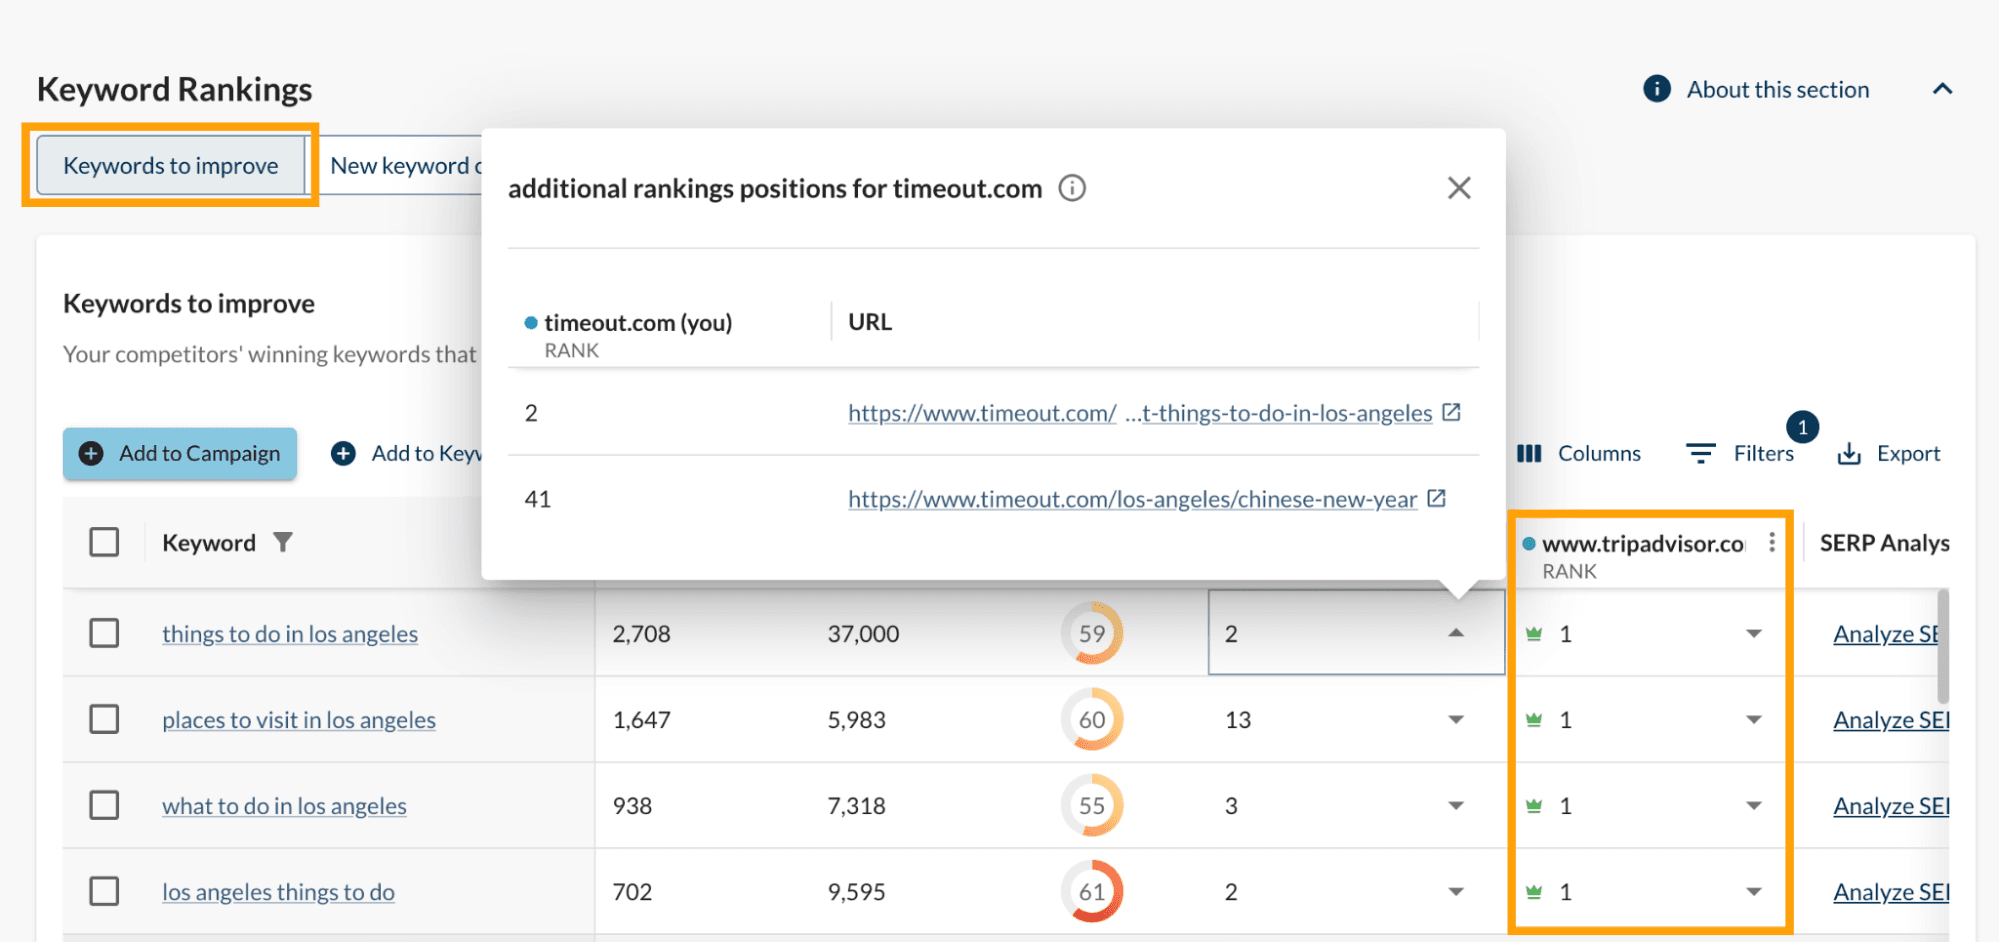Check the places to visit in los angeles row
The height and width of the screenshot is (942, 1999).
pyautogui.click(x=104, y=719)
